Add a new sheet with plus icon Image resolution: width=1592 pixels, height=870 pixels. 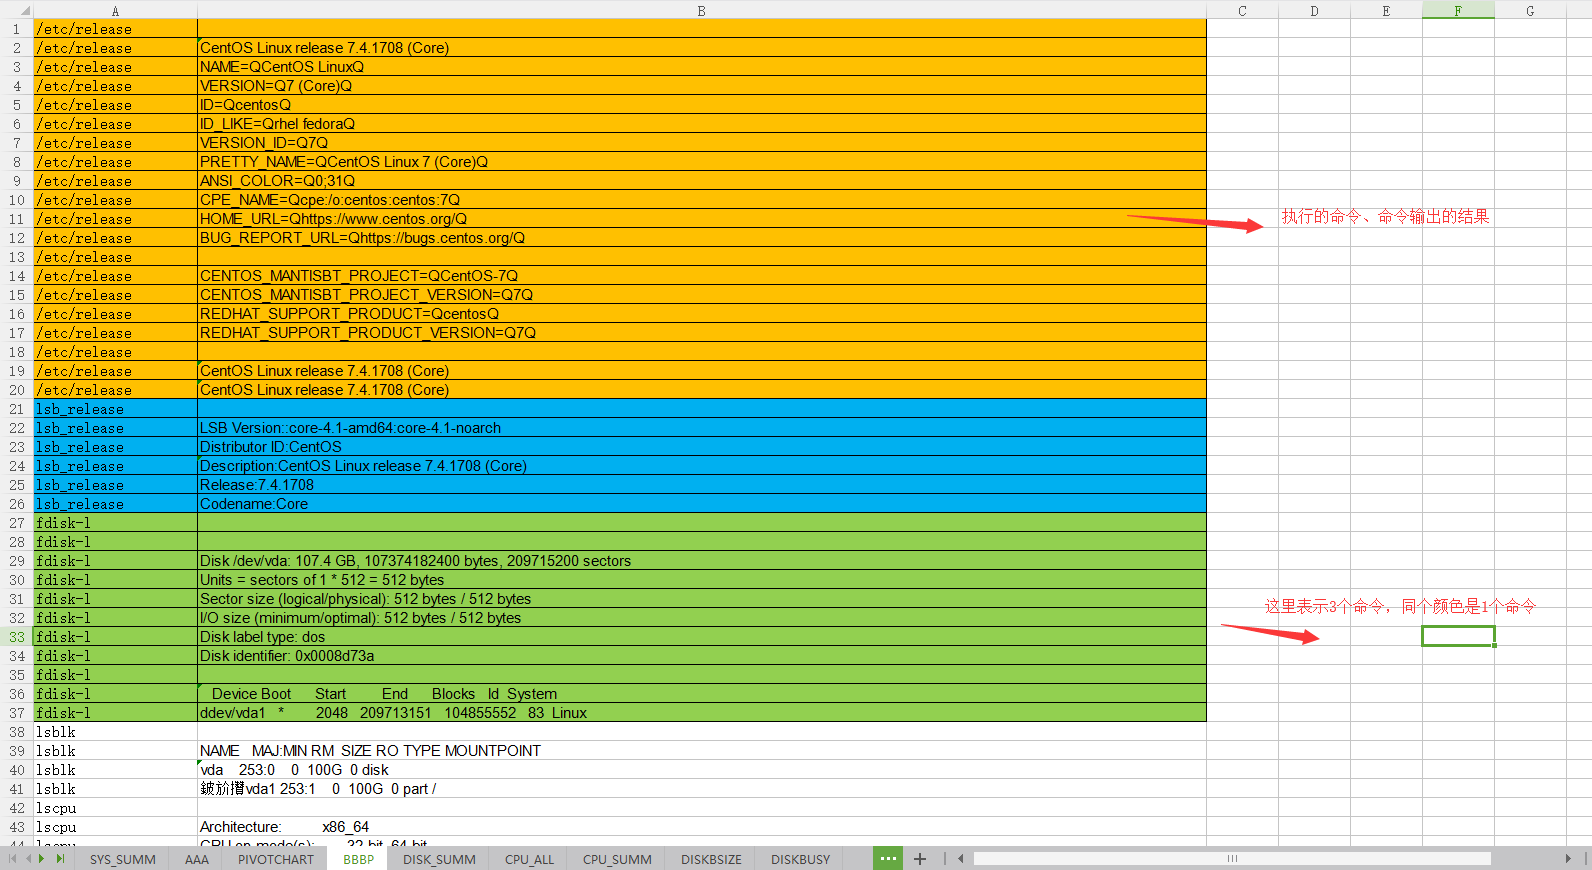coord(920,859)
